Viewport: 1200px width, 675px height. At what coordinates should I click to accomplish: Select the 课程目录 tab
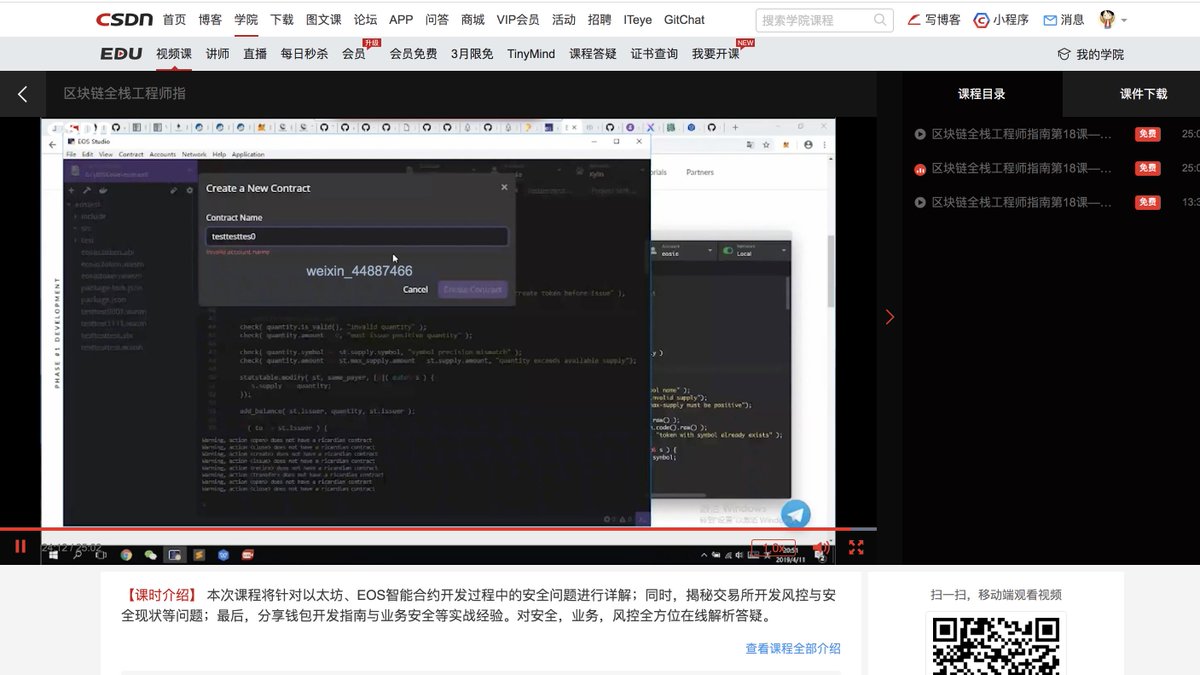click(981, 93)
